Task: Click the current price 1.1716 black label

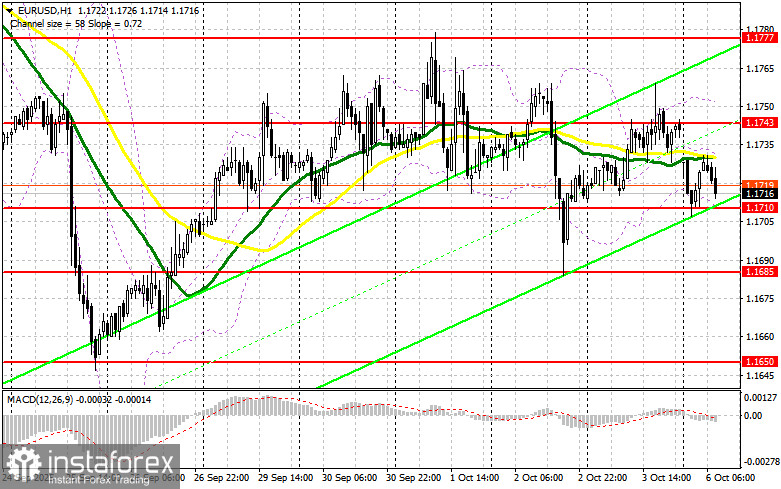Action: coord(759,194)
